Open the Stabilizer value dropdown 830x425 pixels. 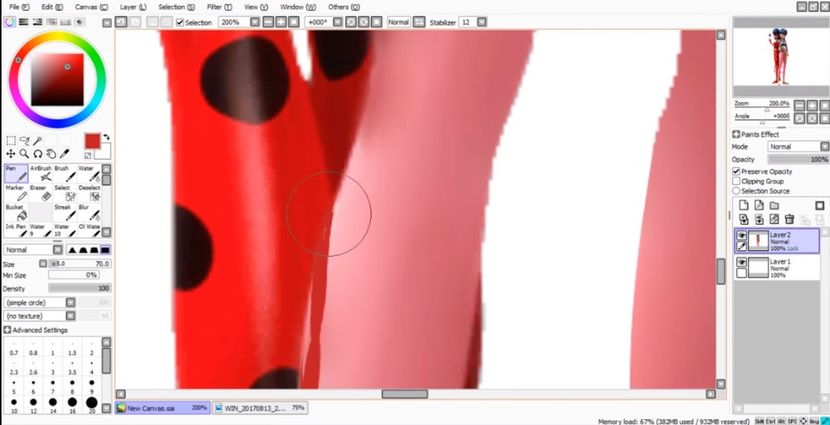click(481, 22)
